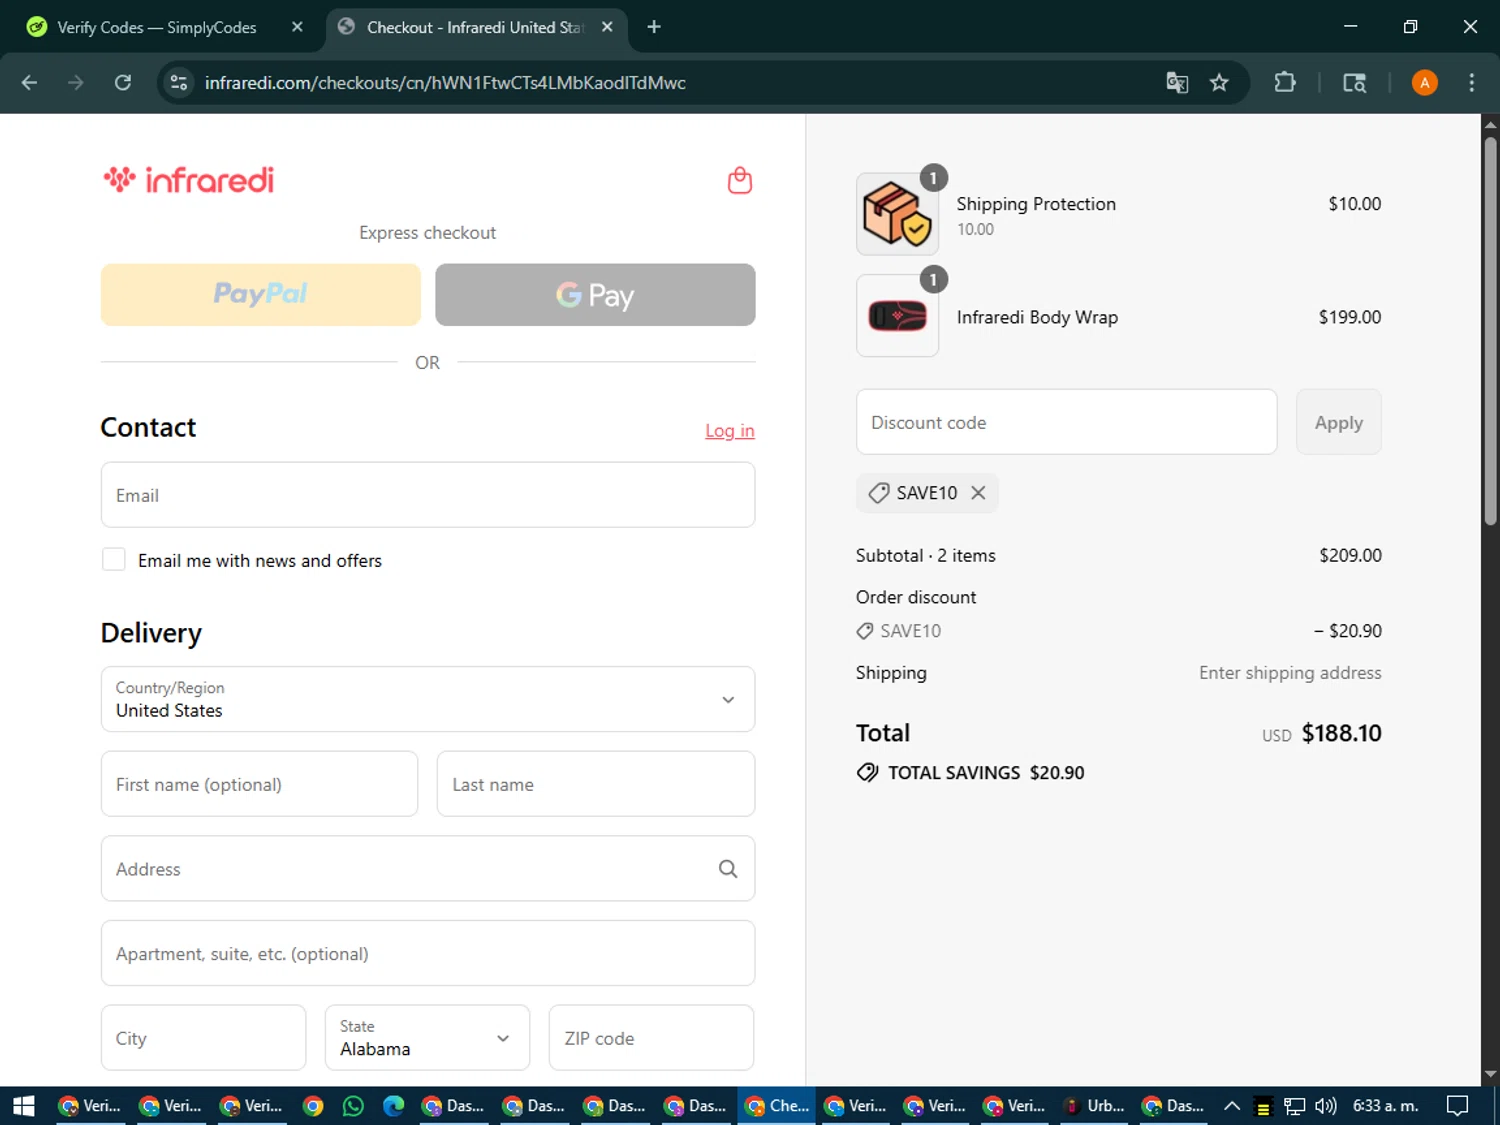Open the Windows notification center

1458,1105
